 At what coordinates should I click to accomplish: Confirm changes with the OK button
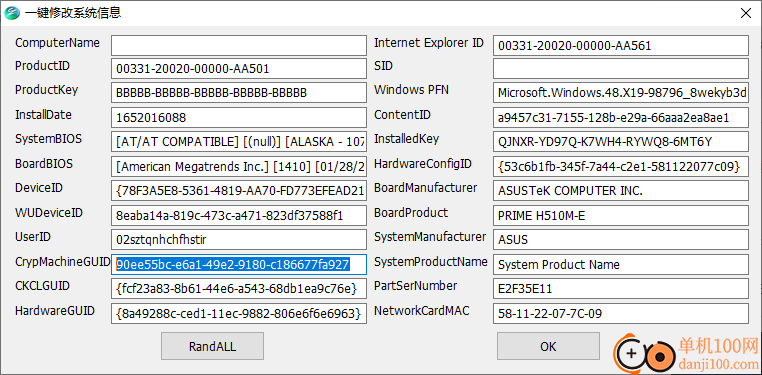point(548,346)
